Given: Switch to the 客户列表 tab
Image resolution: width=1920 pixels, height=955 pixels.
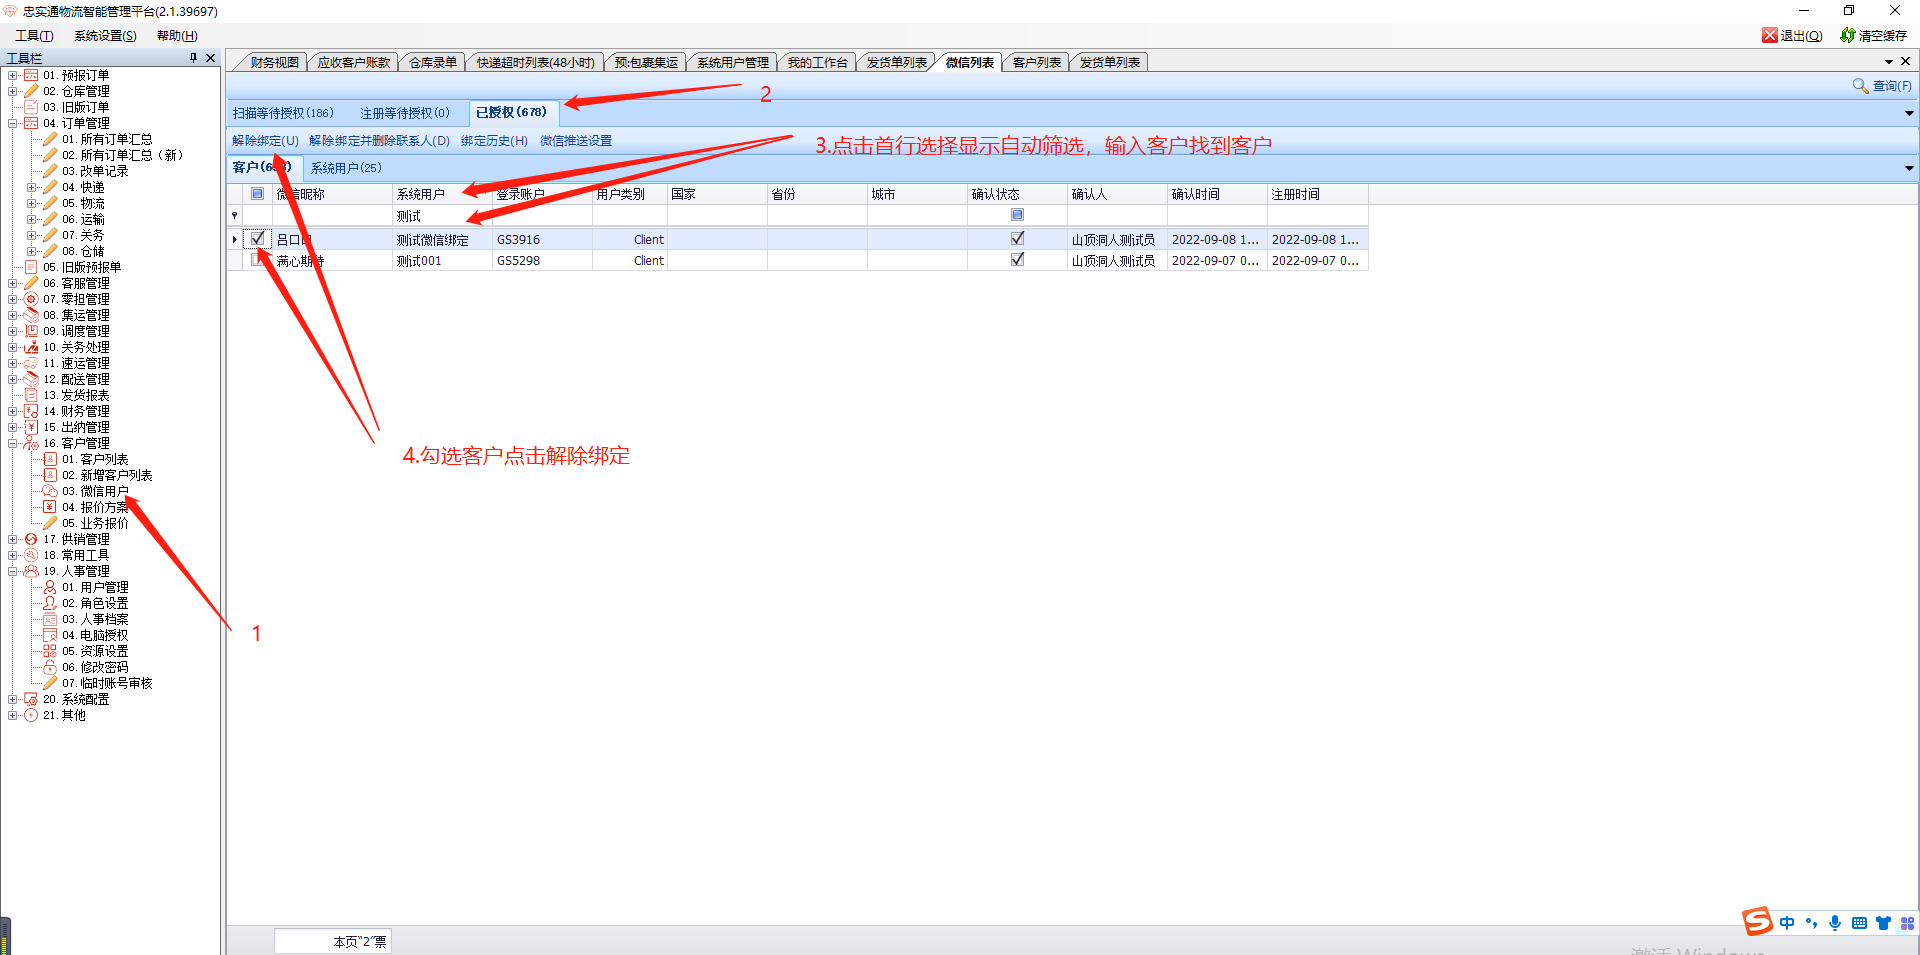Looking at the screenshot, I should point(1036,62).
